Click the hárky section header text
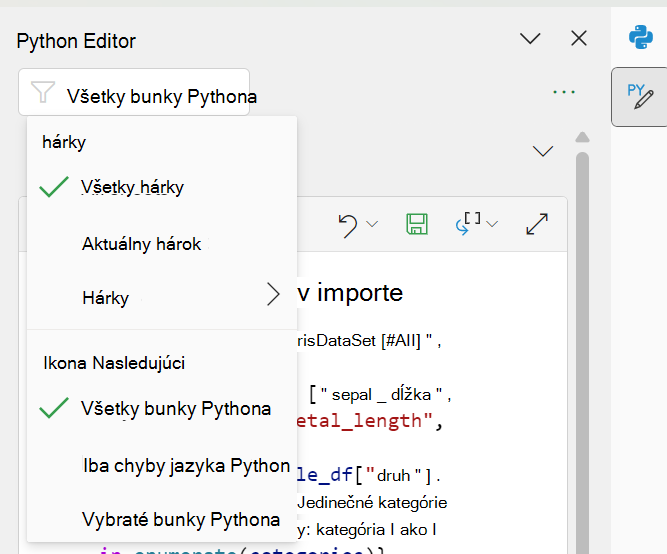 pos(64,142)
